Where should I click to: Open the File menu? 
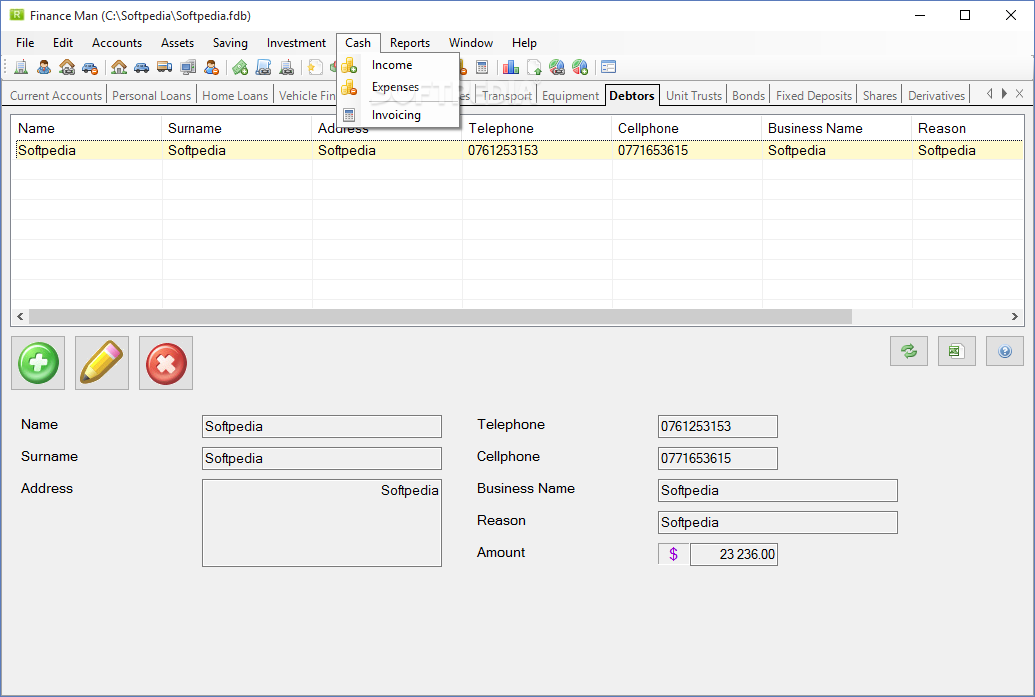(25, 43)
